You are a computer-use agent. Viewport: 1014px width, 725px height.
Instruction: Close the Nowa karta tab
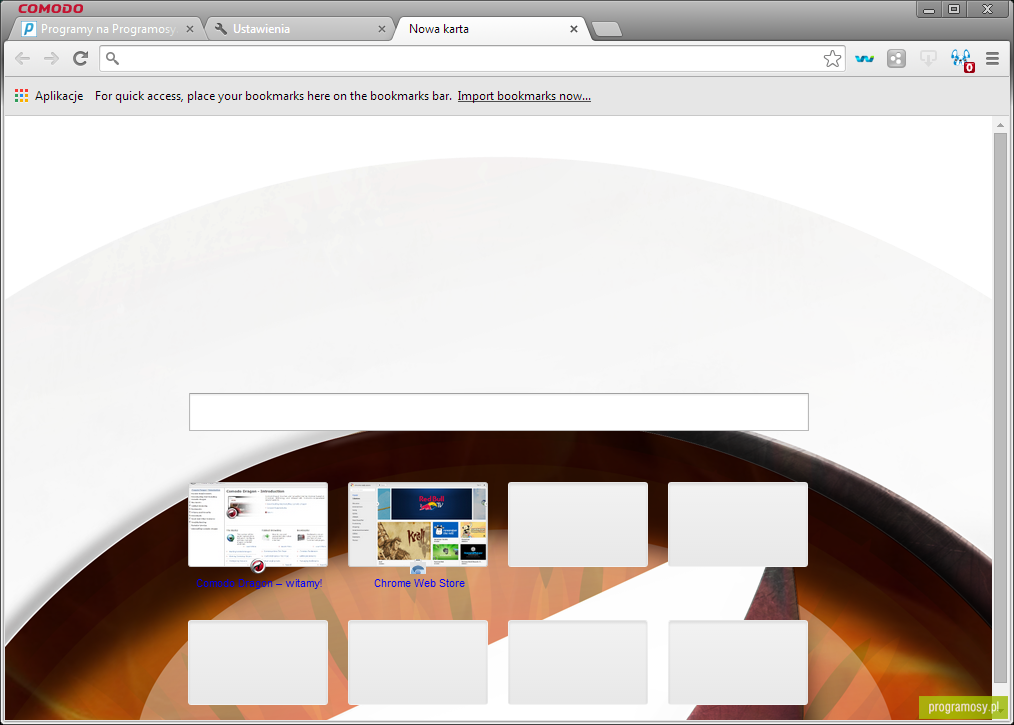574,29
